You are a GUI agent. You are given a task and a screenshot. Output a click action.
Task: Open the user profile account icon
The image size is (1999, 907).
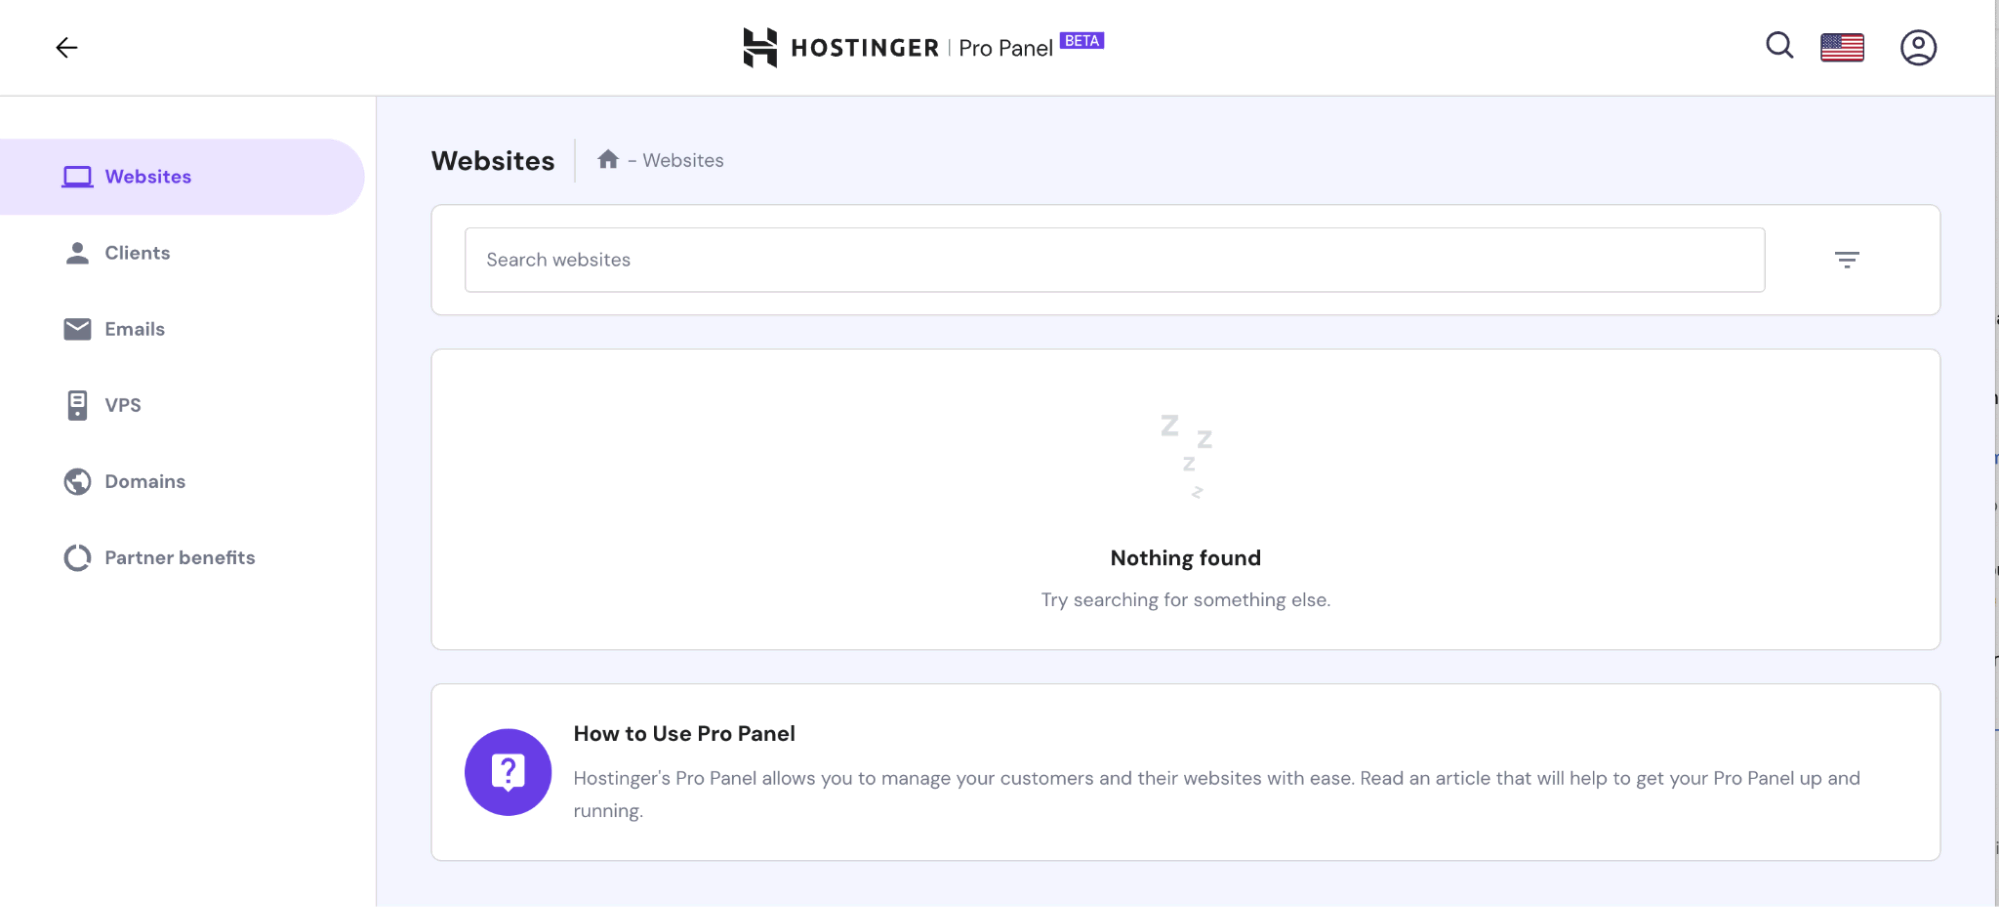click(1917, 47)
